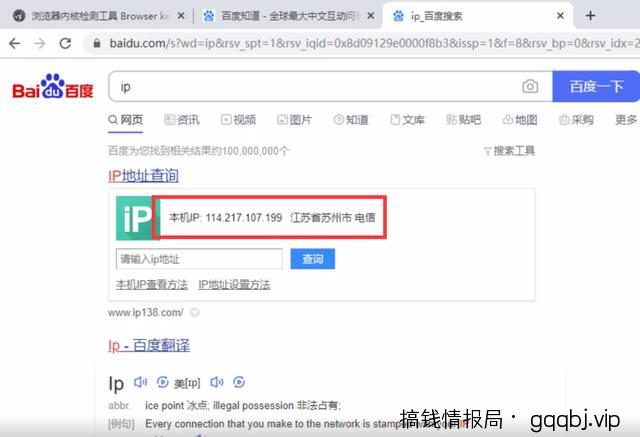Reload the page with refresh icon
The height and width of the screenshot is (437, 640).
coord(65,43)
